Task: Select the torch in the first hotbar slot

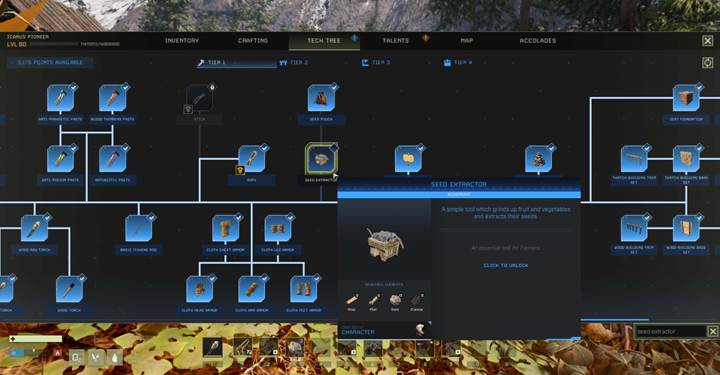Action: point(213,348)
